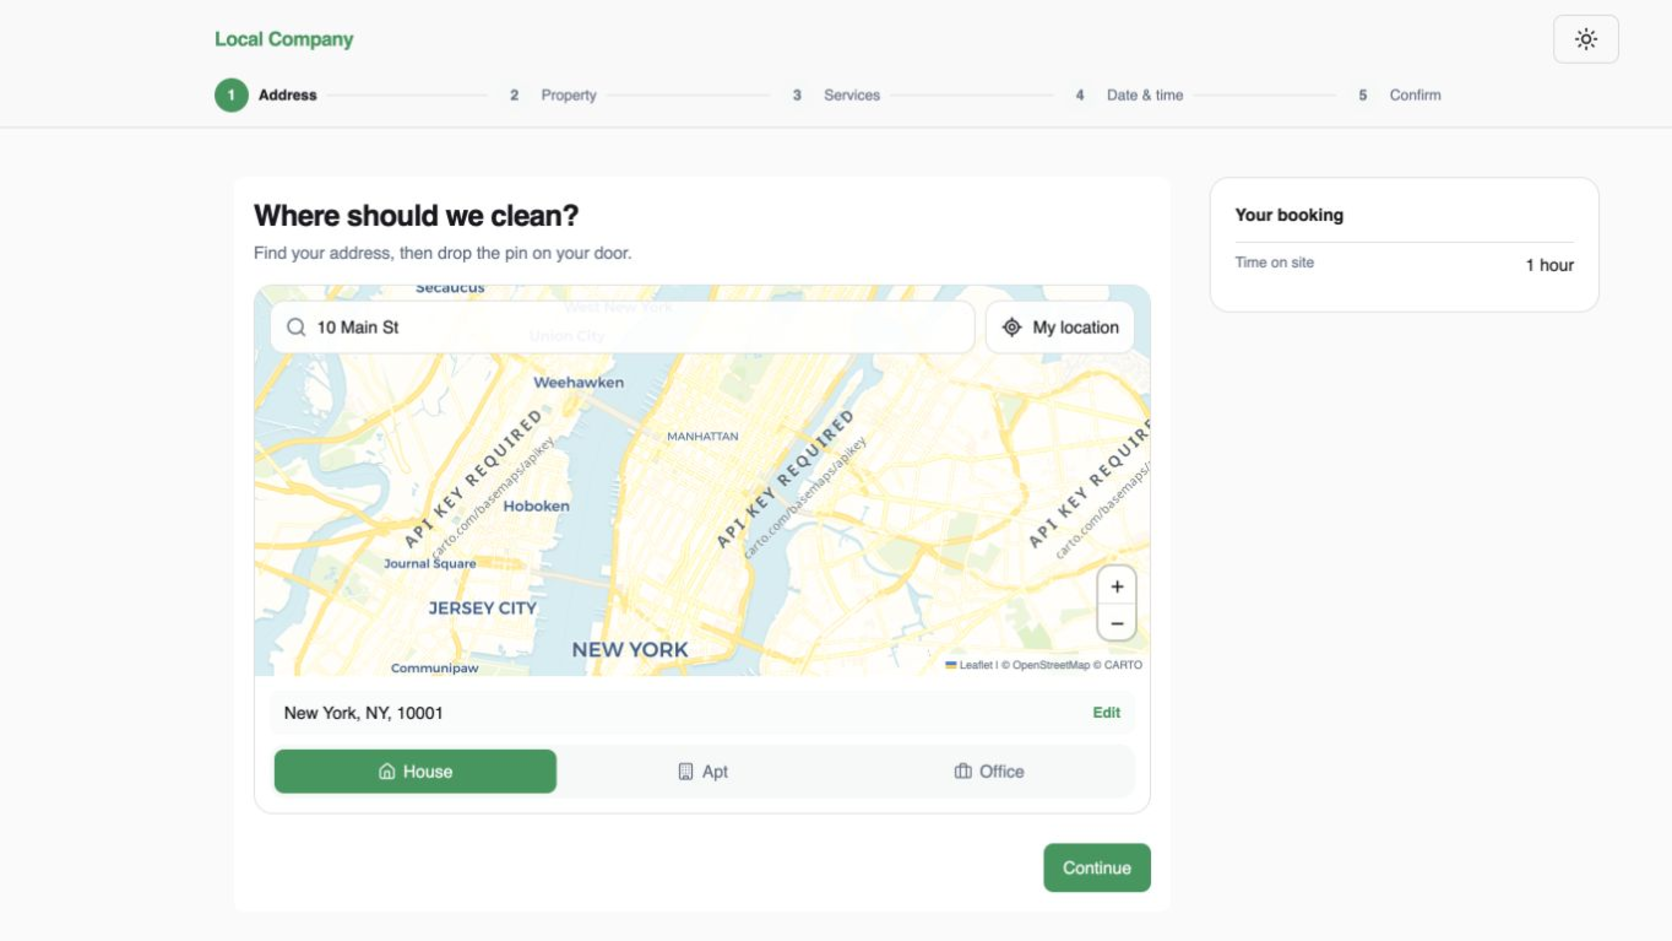Click the Weehawken label on map

click(x=578, y=382)
